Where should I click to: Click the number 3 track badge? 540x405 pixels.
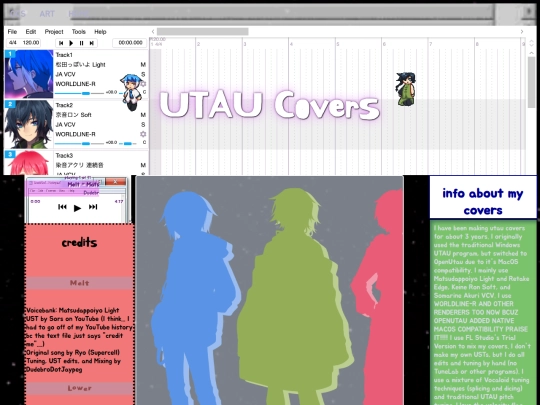click(10, 154)
